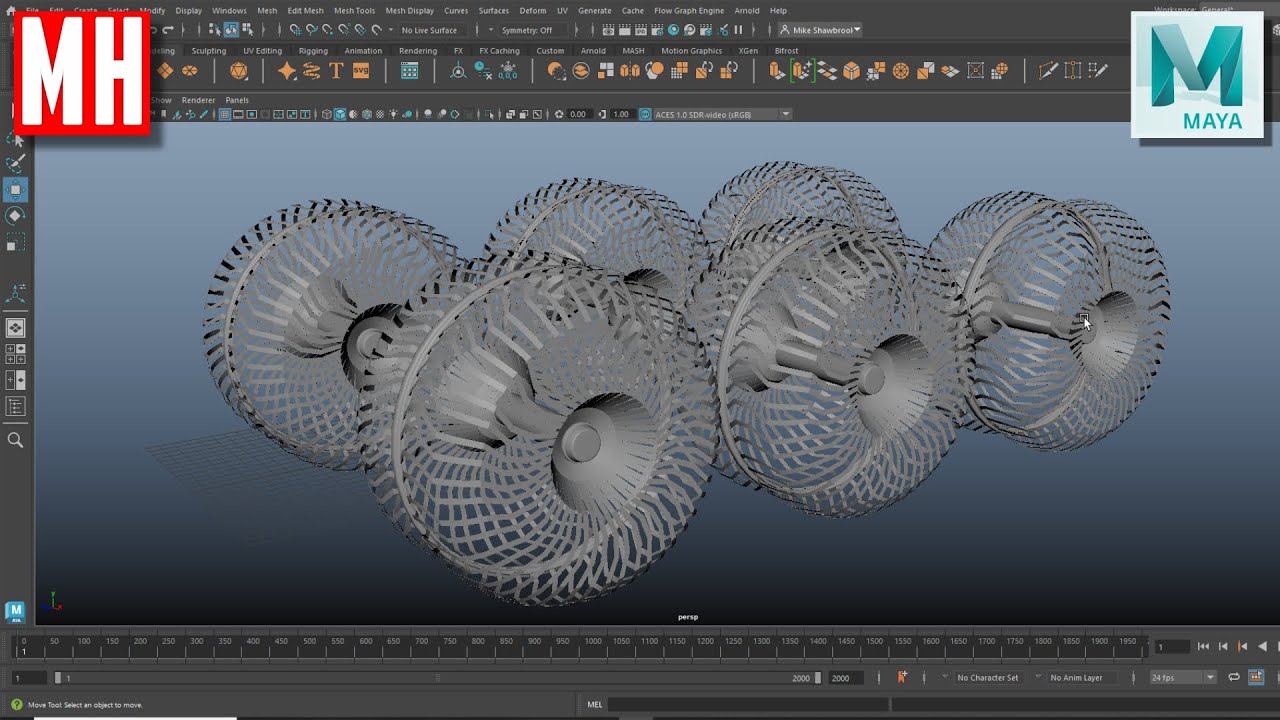The width and height of the screenshot is (1280, 720).
Task: Select the Rotate tool in the toolbox
Action: point(16,216)
